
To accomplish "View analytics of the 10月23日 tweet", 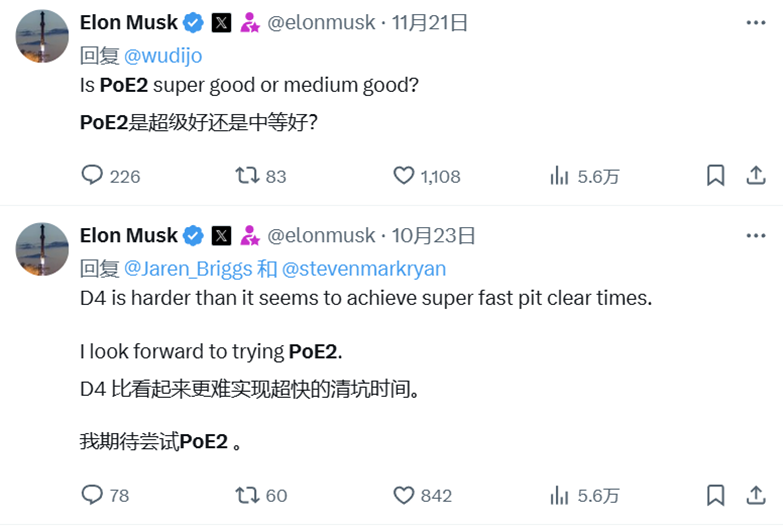I will coord(560,495).
